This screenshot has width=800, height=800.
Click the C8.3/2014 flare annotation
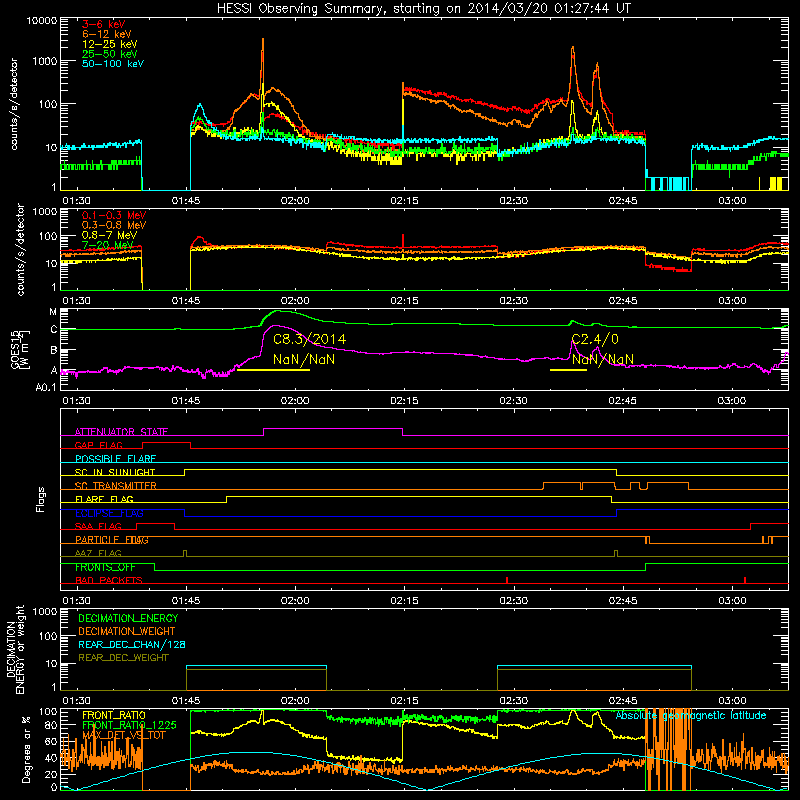(309, 339)
